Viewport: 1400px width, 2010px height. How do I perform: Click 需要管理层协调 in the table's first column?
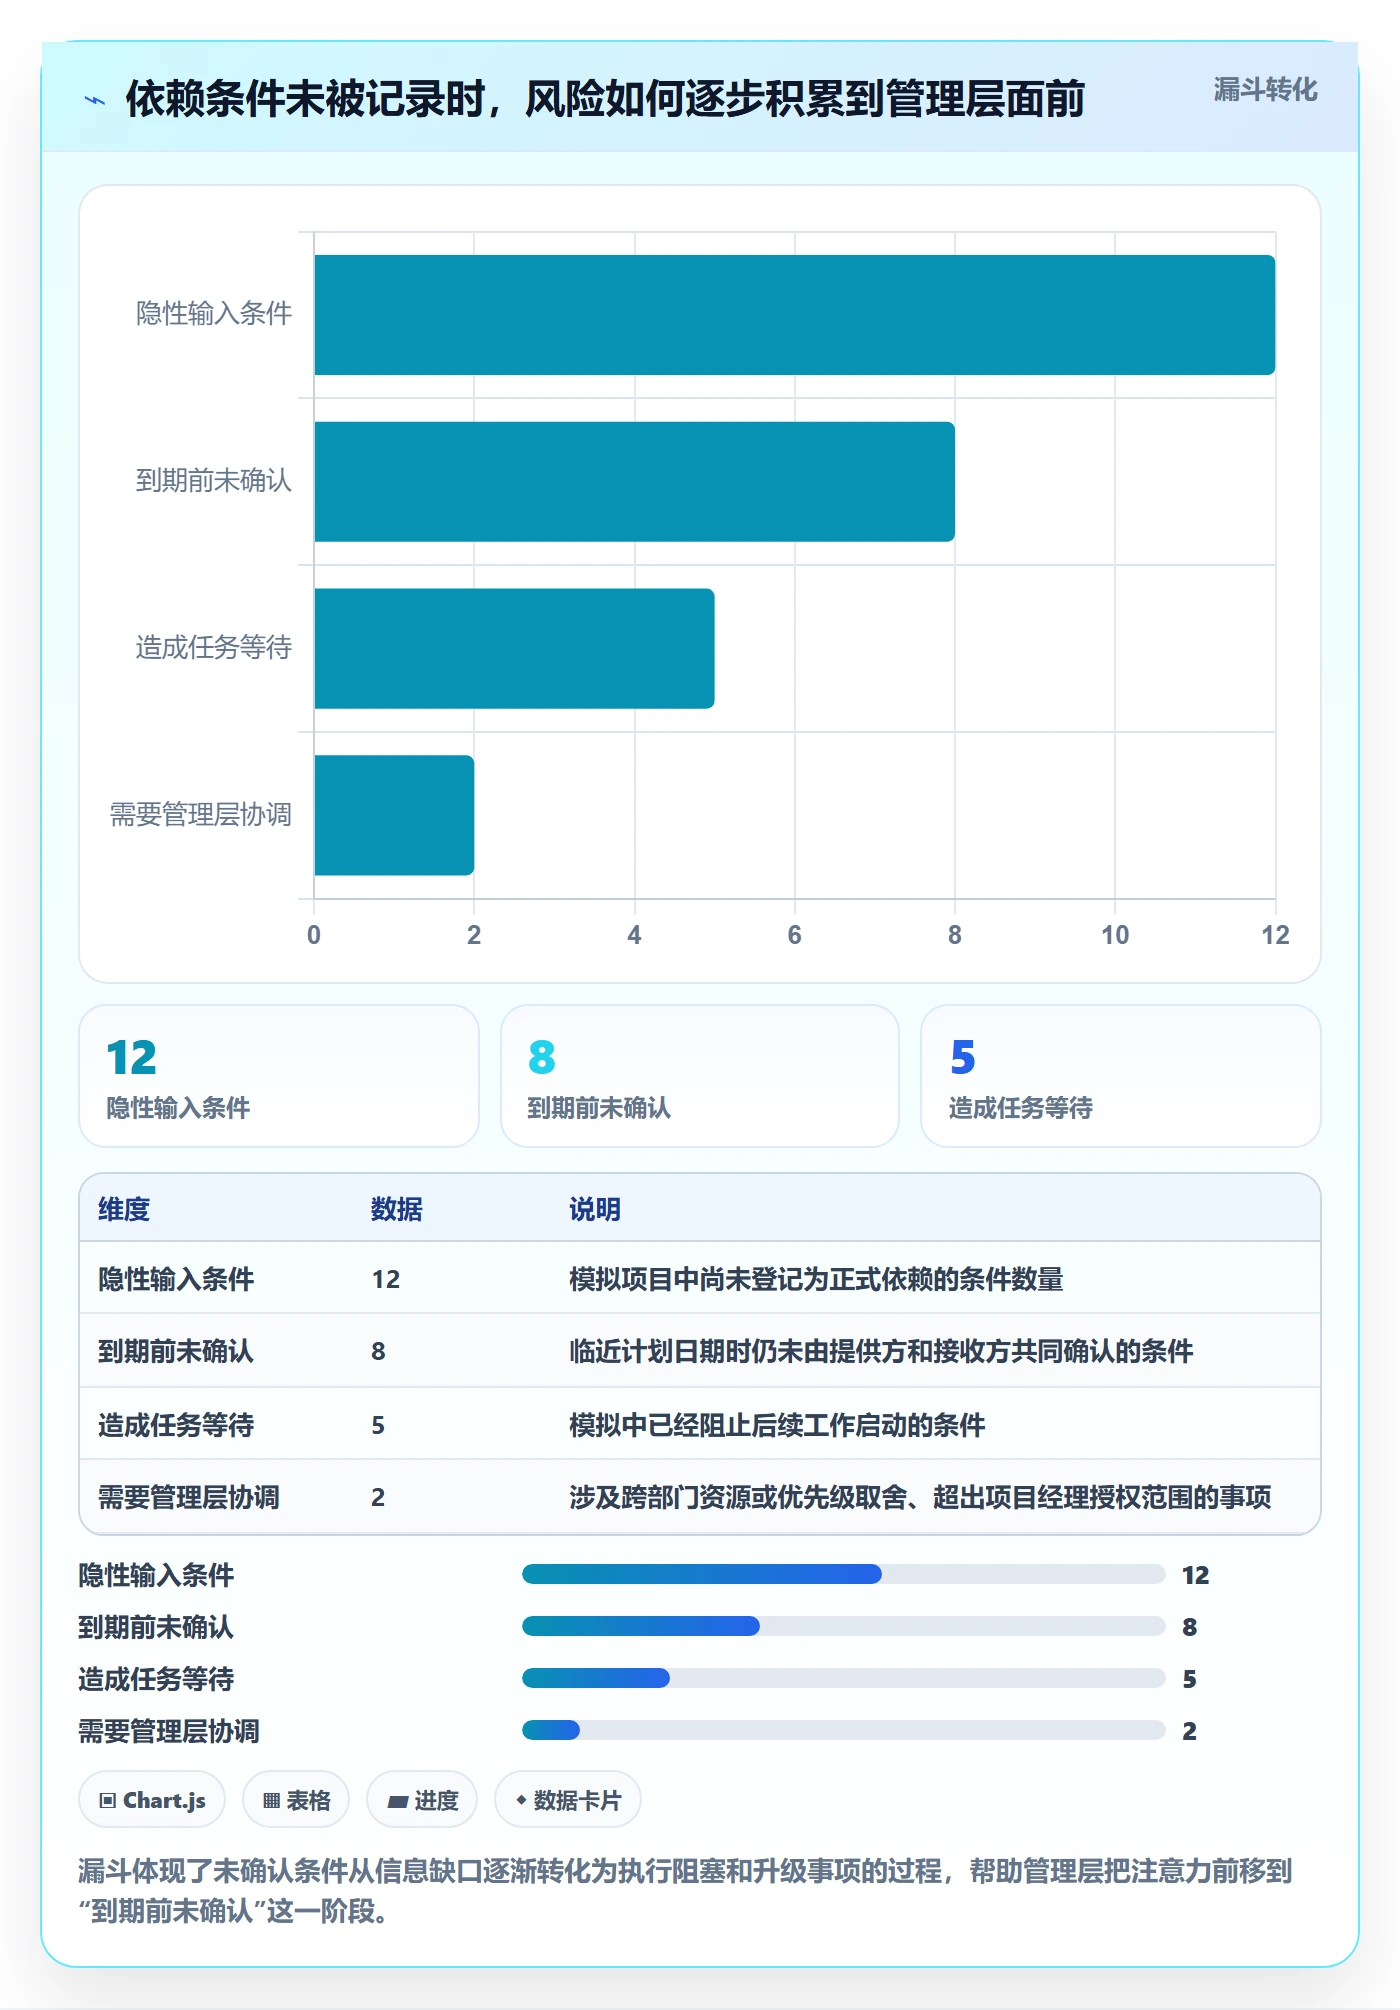[x=189, y=1497]
